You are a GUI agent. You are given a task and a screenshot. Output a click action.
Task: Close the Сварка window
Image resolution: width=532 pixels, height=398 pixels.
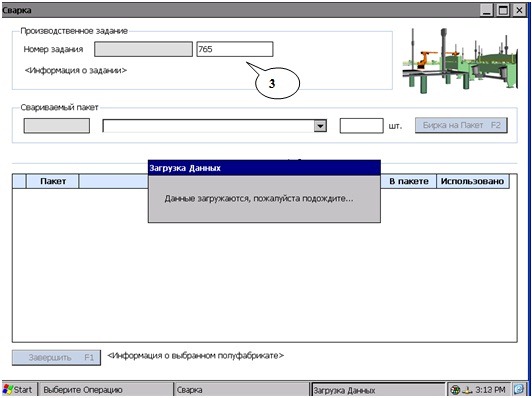tap(519, 10)
